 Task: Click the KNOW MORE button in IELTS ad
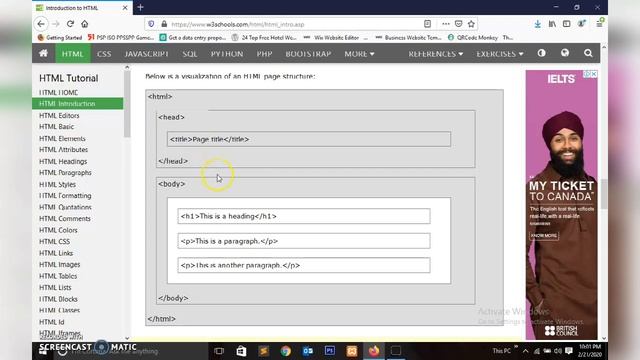(544, 236)
